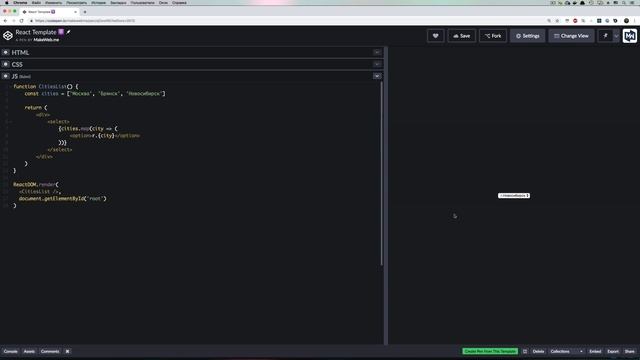Open Change View menu
The width and height of the screenshot is (640, 360).
571,36
